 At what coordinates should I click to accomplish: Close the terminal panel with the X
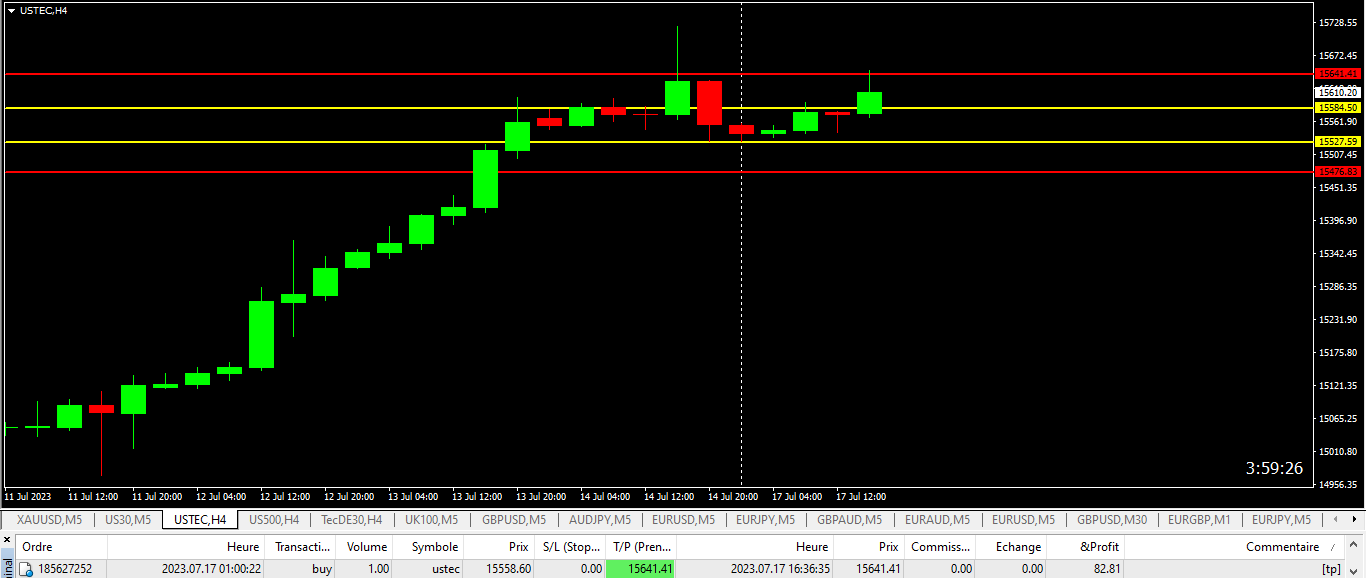[x=6, y=541]
